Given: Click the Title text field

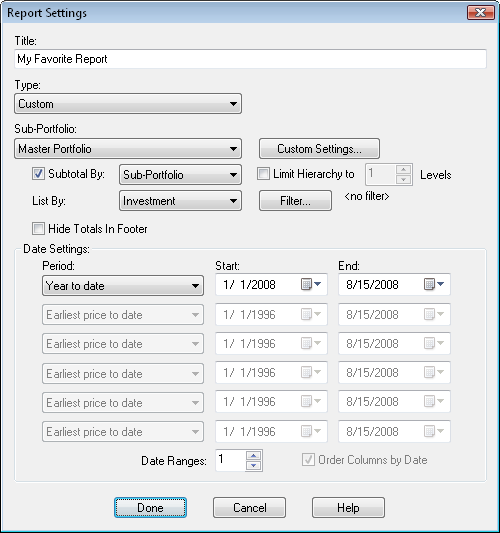Looking at the screenshot, I should click(x=251, y=59).
